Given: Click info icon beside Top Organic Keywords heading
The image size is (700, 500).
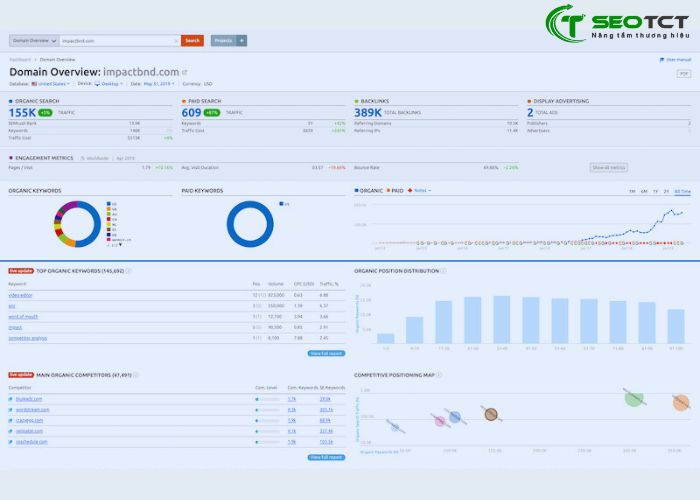Looking at the screenshot, I should point(129,271).
